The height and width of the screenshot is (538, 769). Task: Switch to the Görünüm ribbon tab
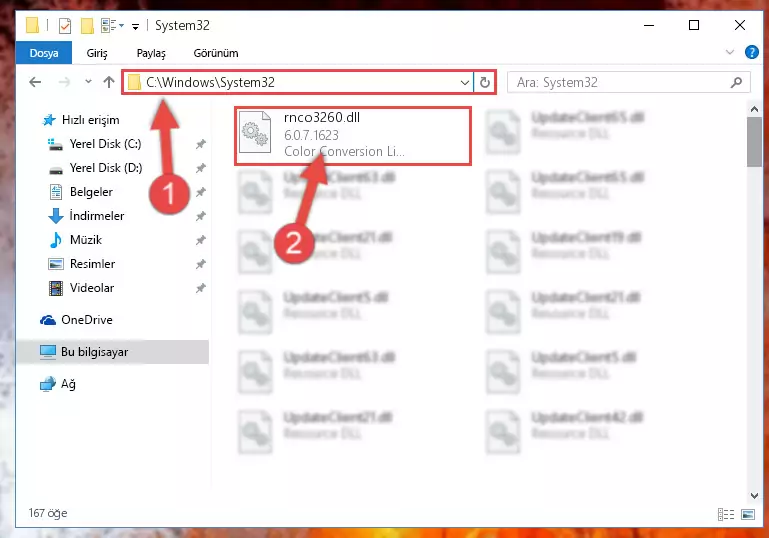(216, 53)
